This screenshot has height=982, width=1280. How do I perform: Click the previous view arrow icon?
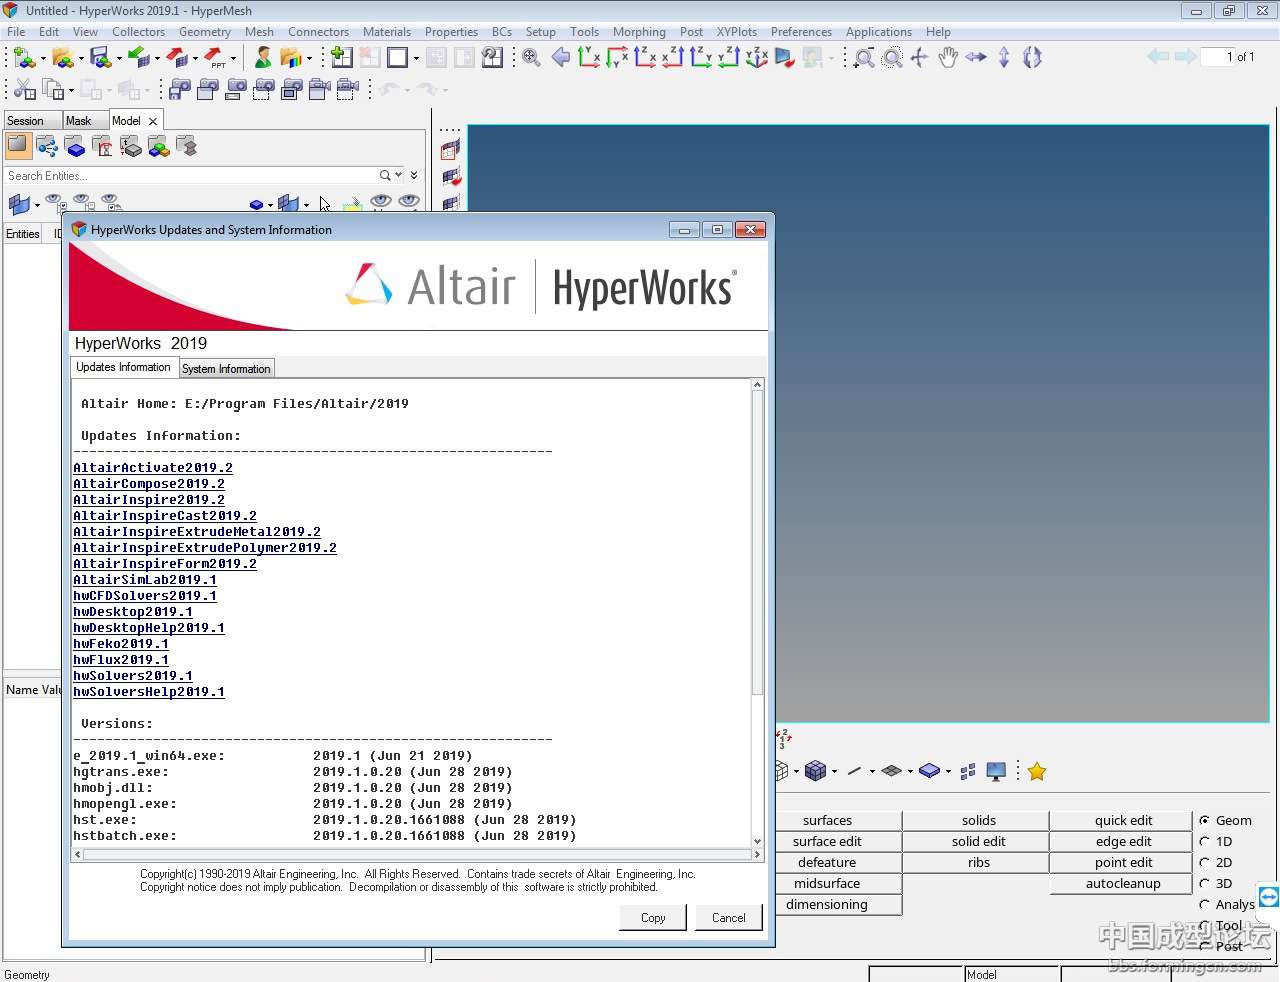pos(561,57)
